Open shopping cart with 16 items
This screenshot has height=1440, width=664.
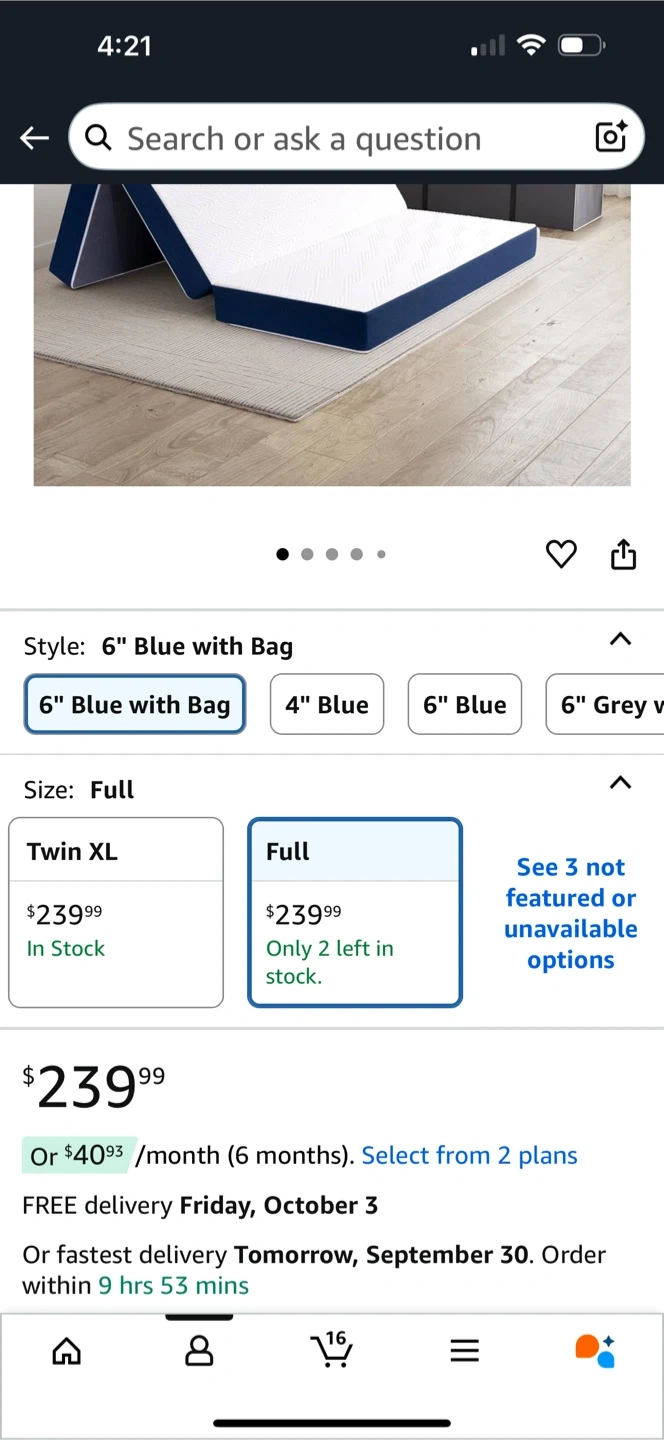pyautogui.click(x=331, y=1350)
